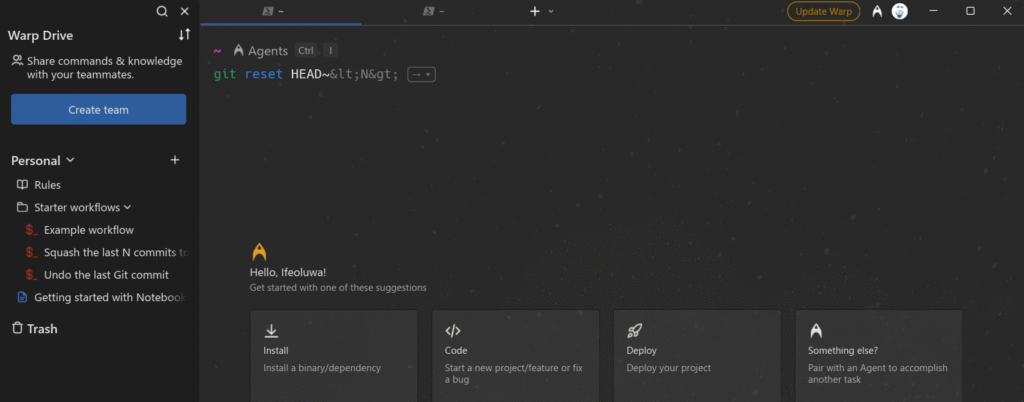Click the Example workflow terminal icon
This screenshot has height=402, width=1024.
coord(32,230)
